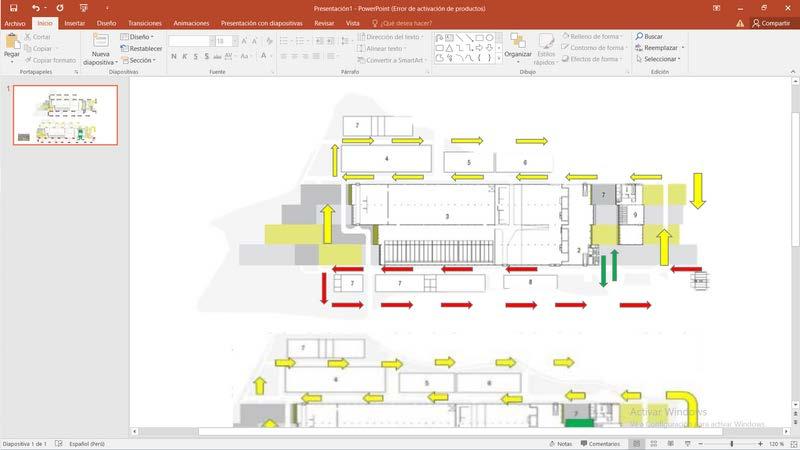Open the Diseño layout dropdown
Screen dimensions: 800x450
click(x=137, y=37)
